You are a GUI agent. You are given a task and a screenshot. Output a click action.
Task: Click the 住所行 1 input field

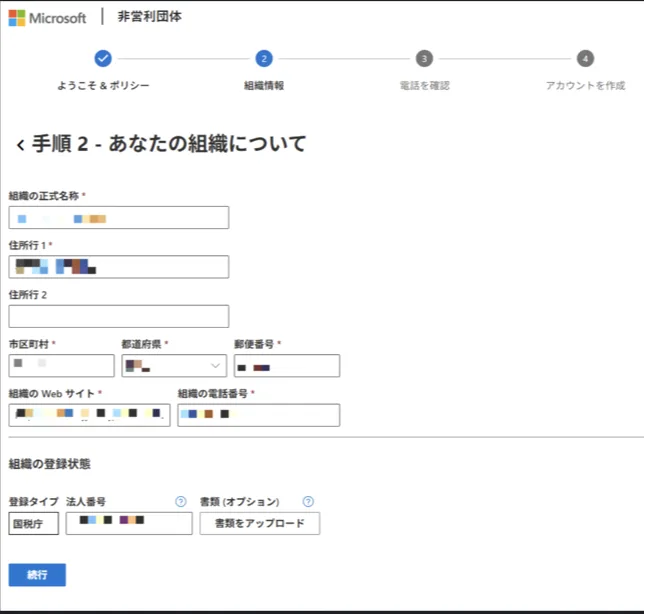(119, 267)
